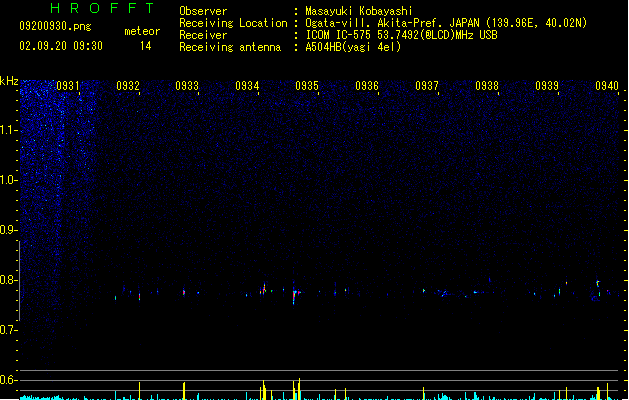The image size is (629, 400).
Task: Click the HROFFT title text
Action: [102, 8]
